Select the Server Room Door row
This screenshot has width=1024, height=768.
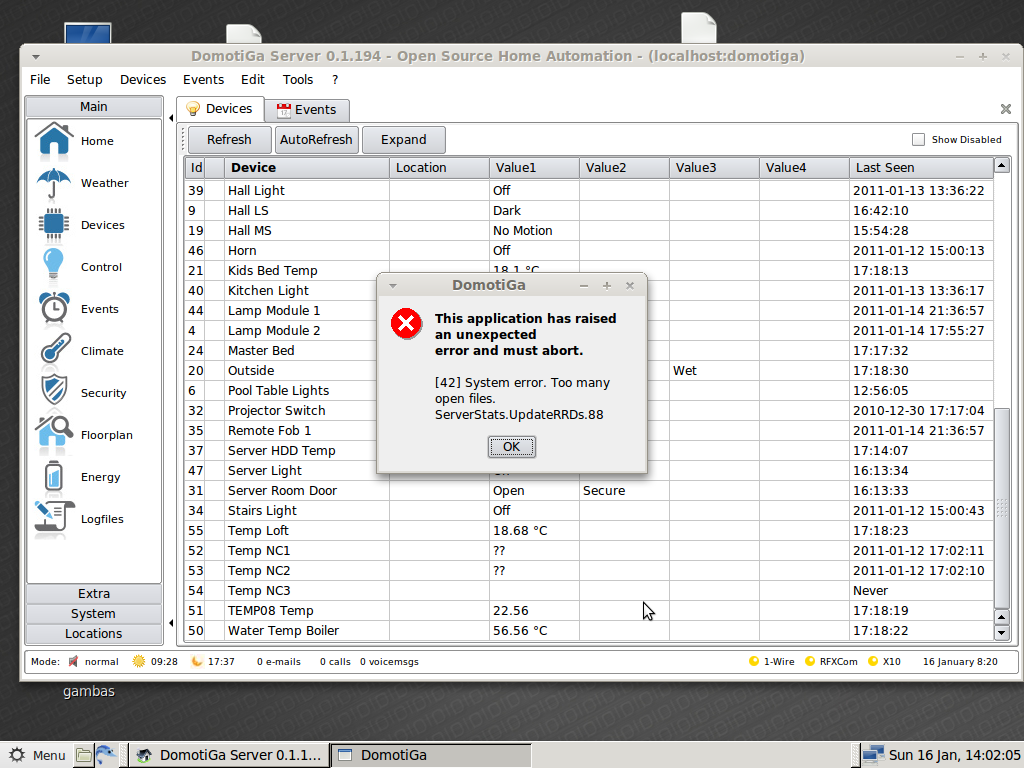(x=588, y=490)
